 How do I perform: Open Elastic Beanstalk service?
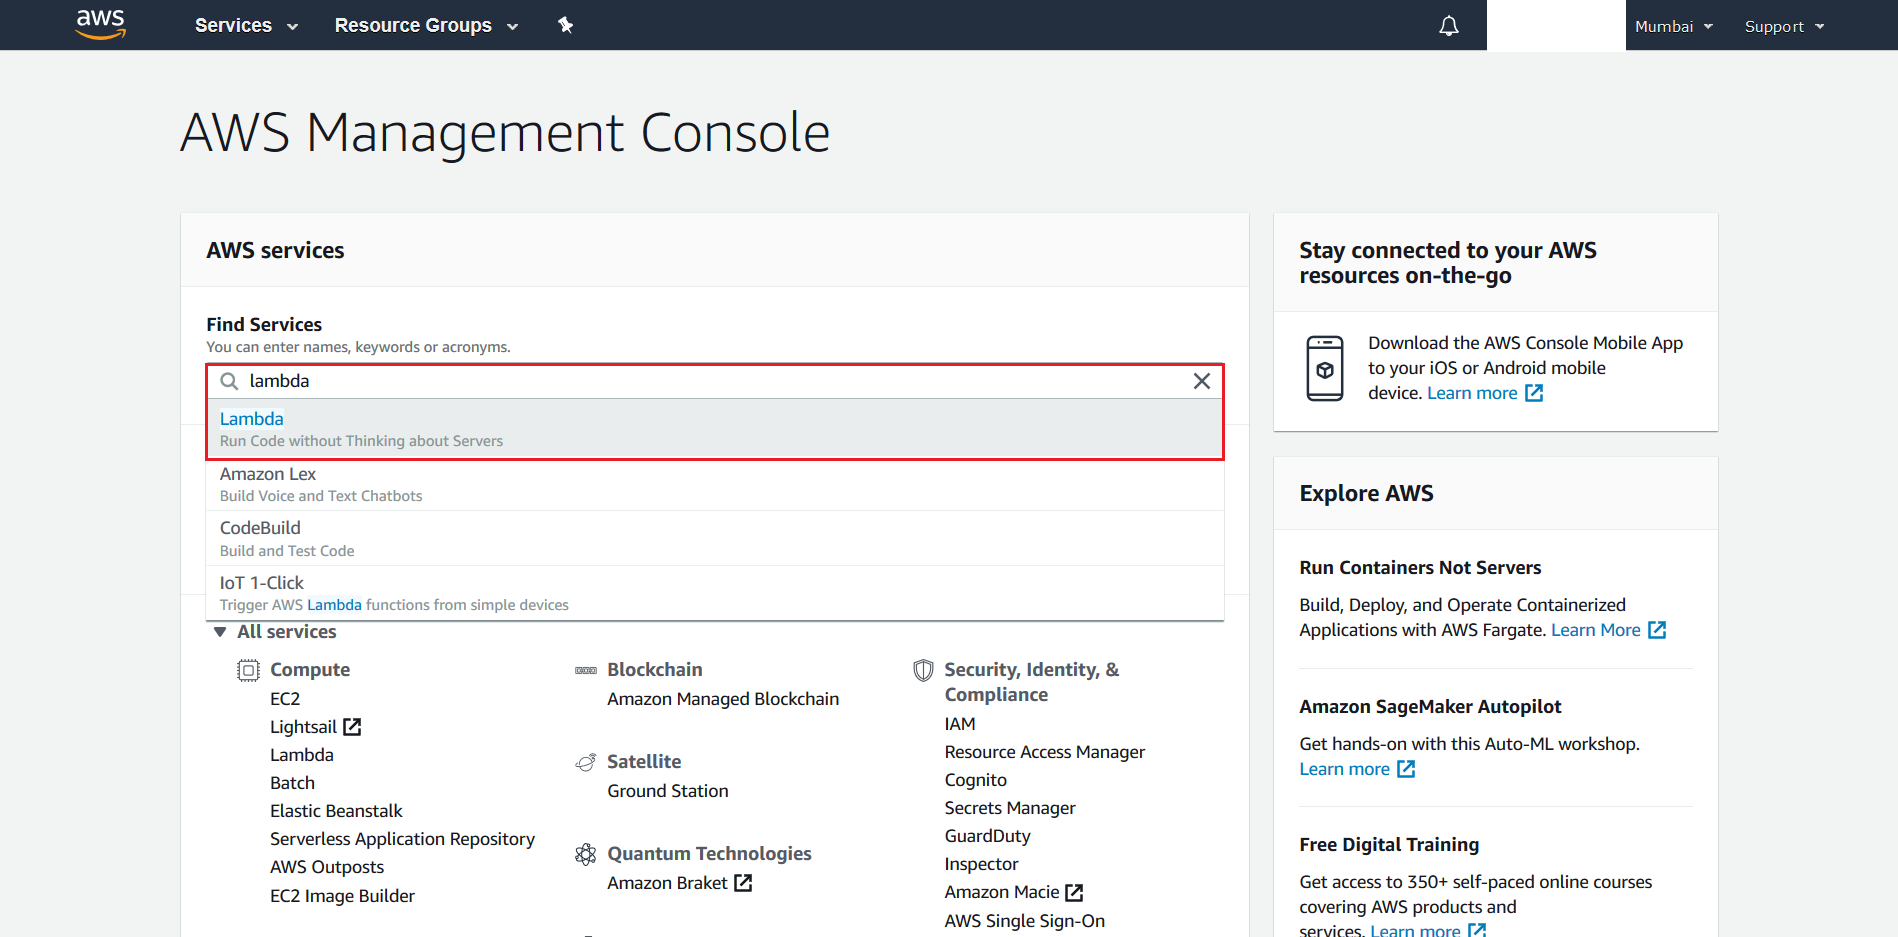pos(336,811)
